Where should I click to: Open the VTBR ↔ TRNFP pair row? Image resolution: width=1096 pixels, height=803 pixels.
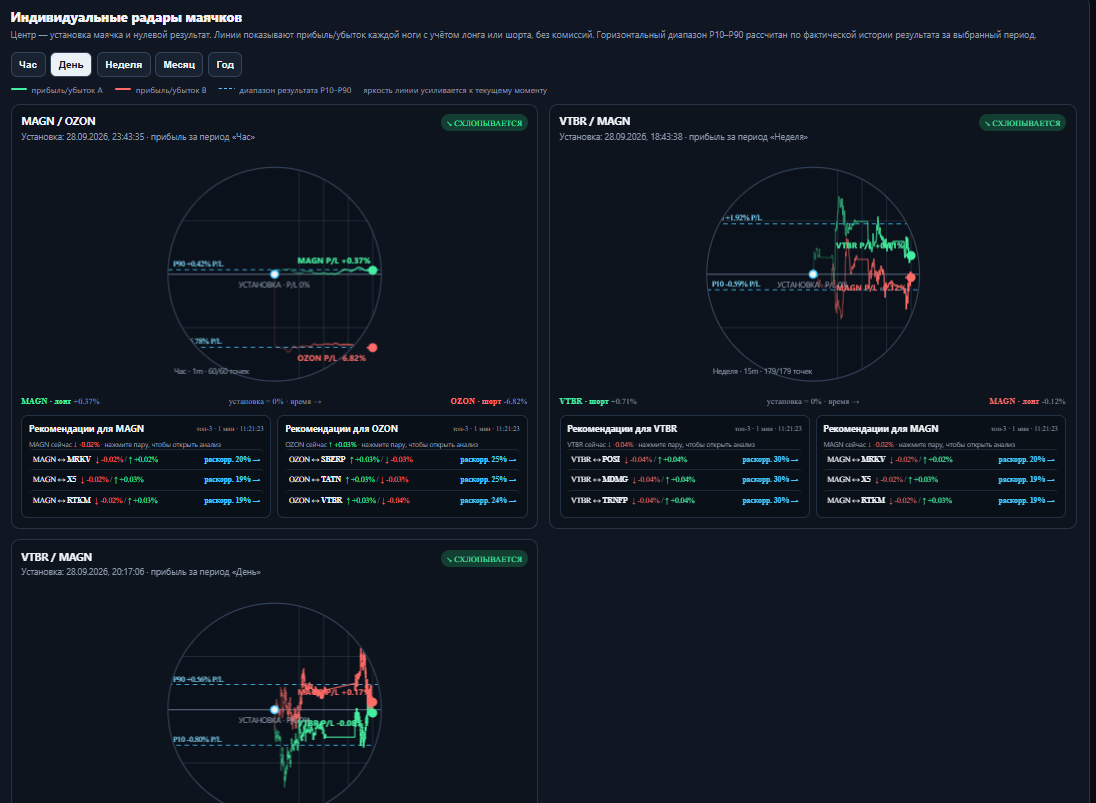(x=684, y=500)
